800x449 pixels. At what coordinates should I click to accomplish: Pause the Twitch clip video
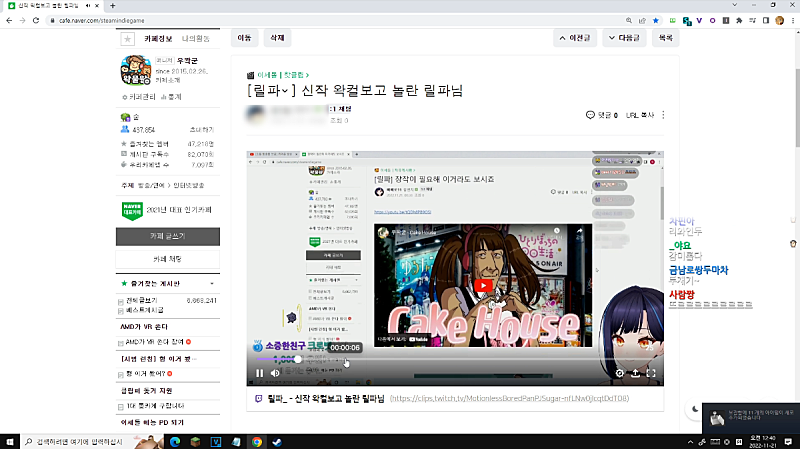point(260,373)
